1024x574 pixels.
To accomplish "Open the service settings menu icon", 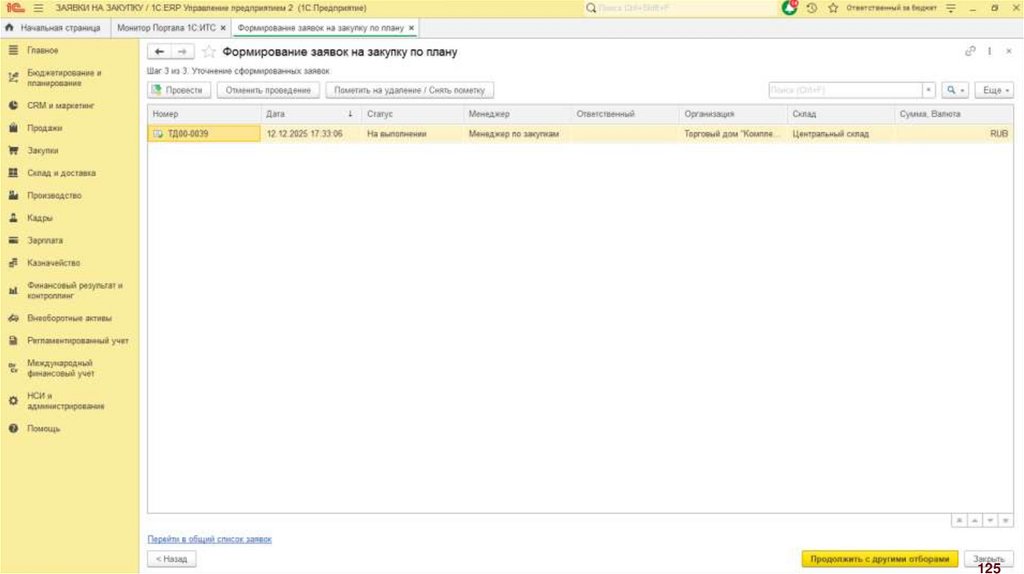I will click(951, 8).
